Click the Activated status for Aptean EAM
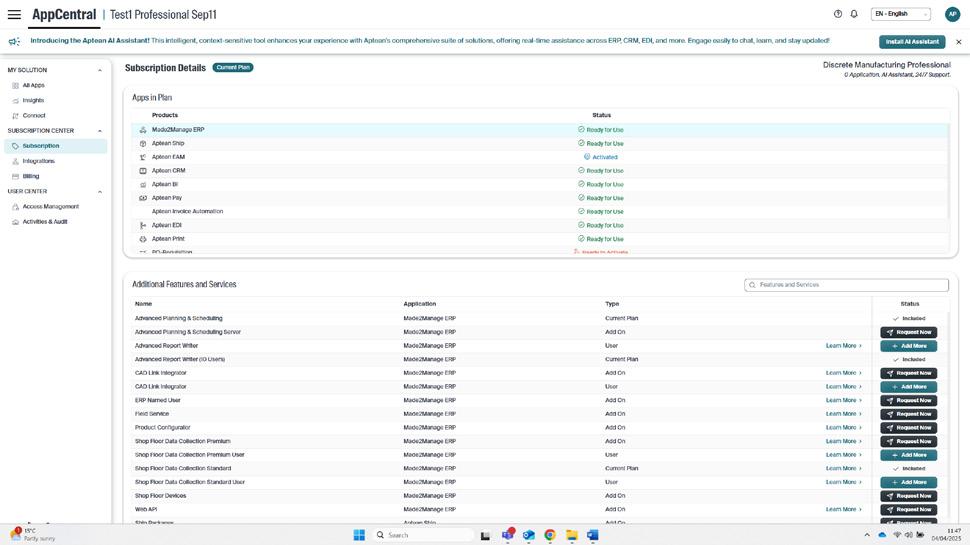Image resolution: width=970 pixels, height=545 pixels. pos(601,157)
